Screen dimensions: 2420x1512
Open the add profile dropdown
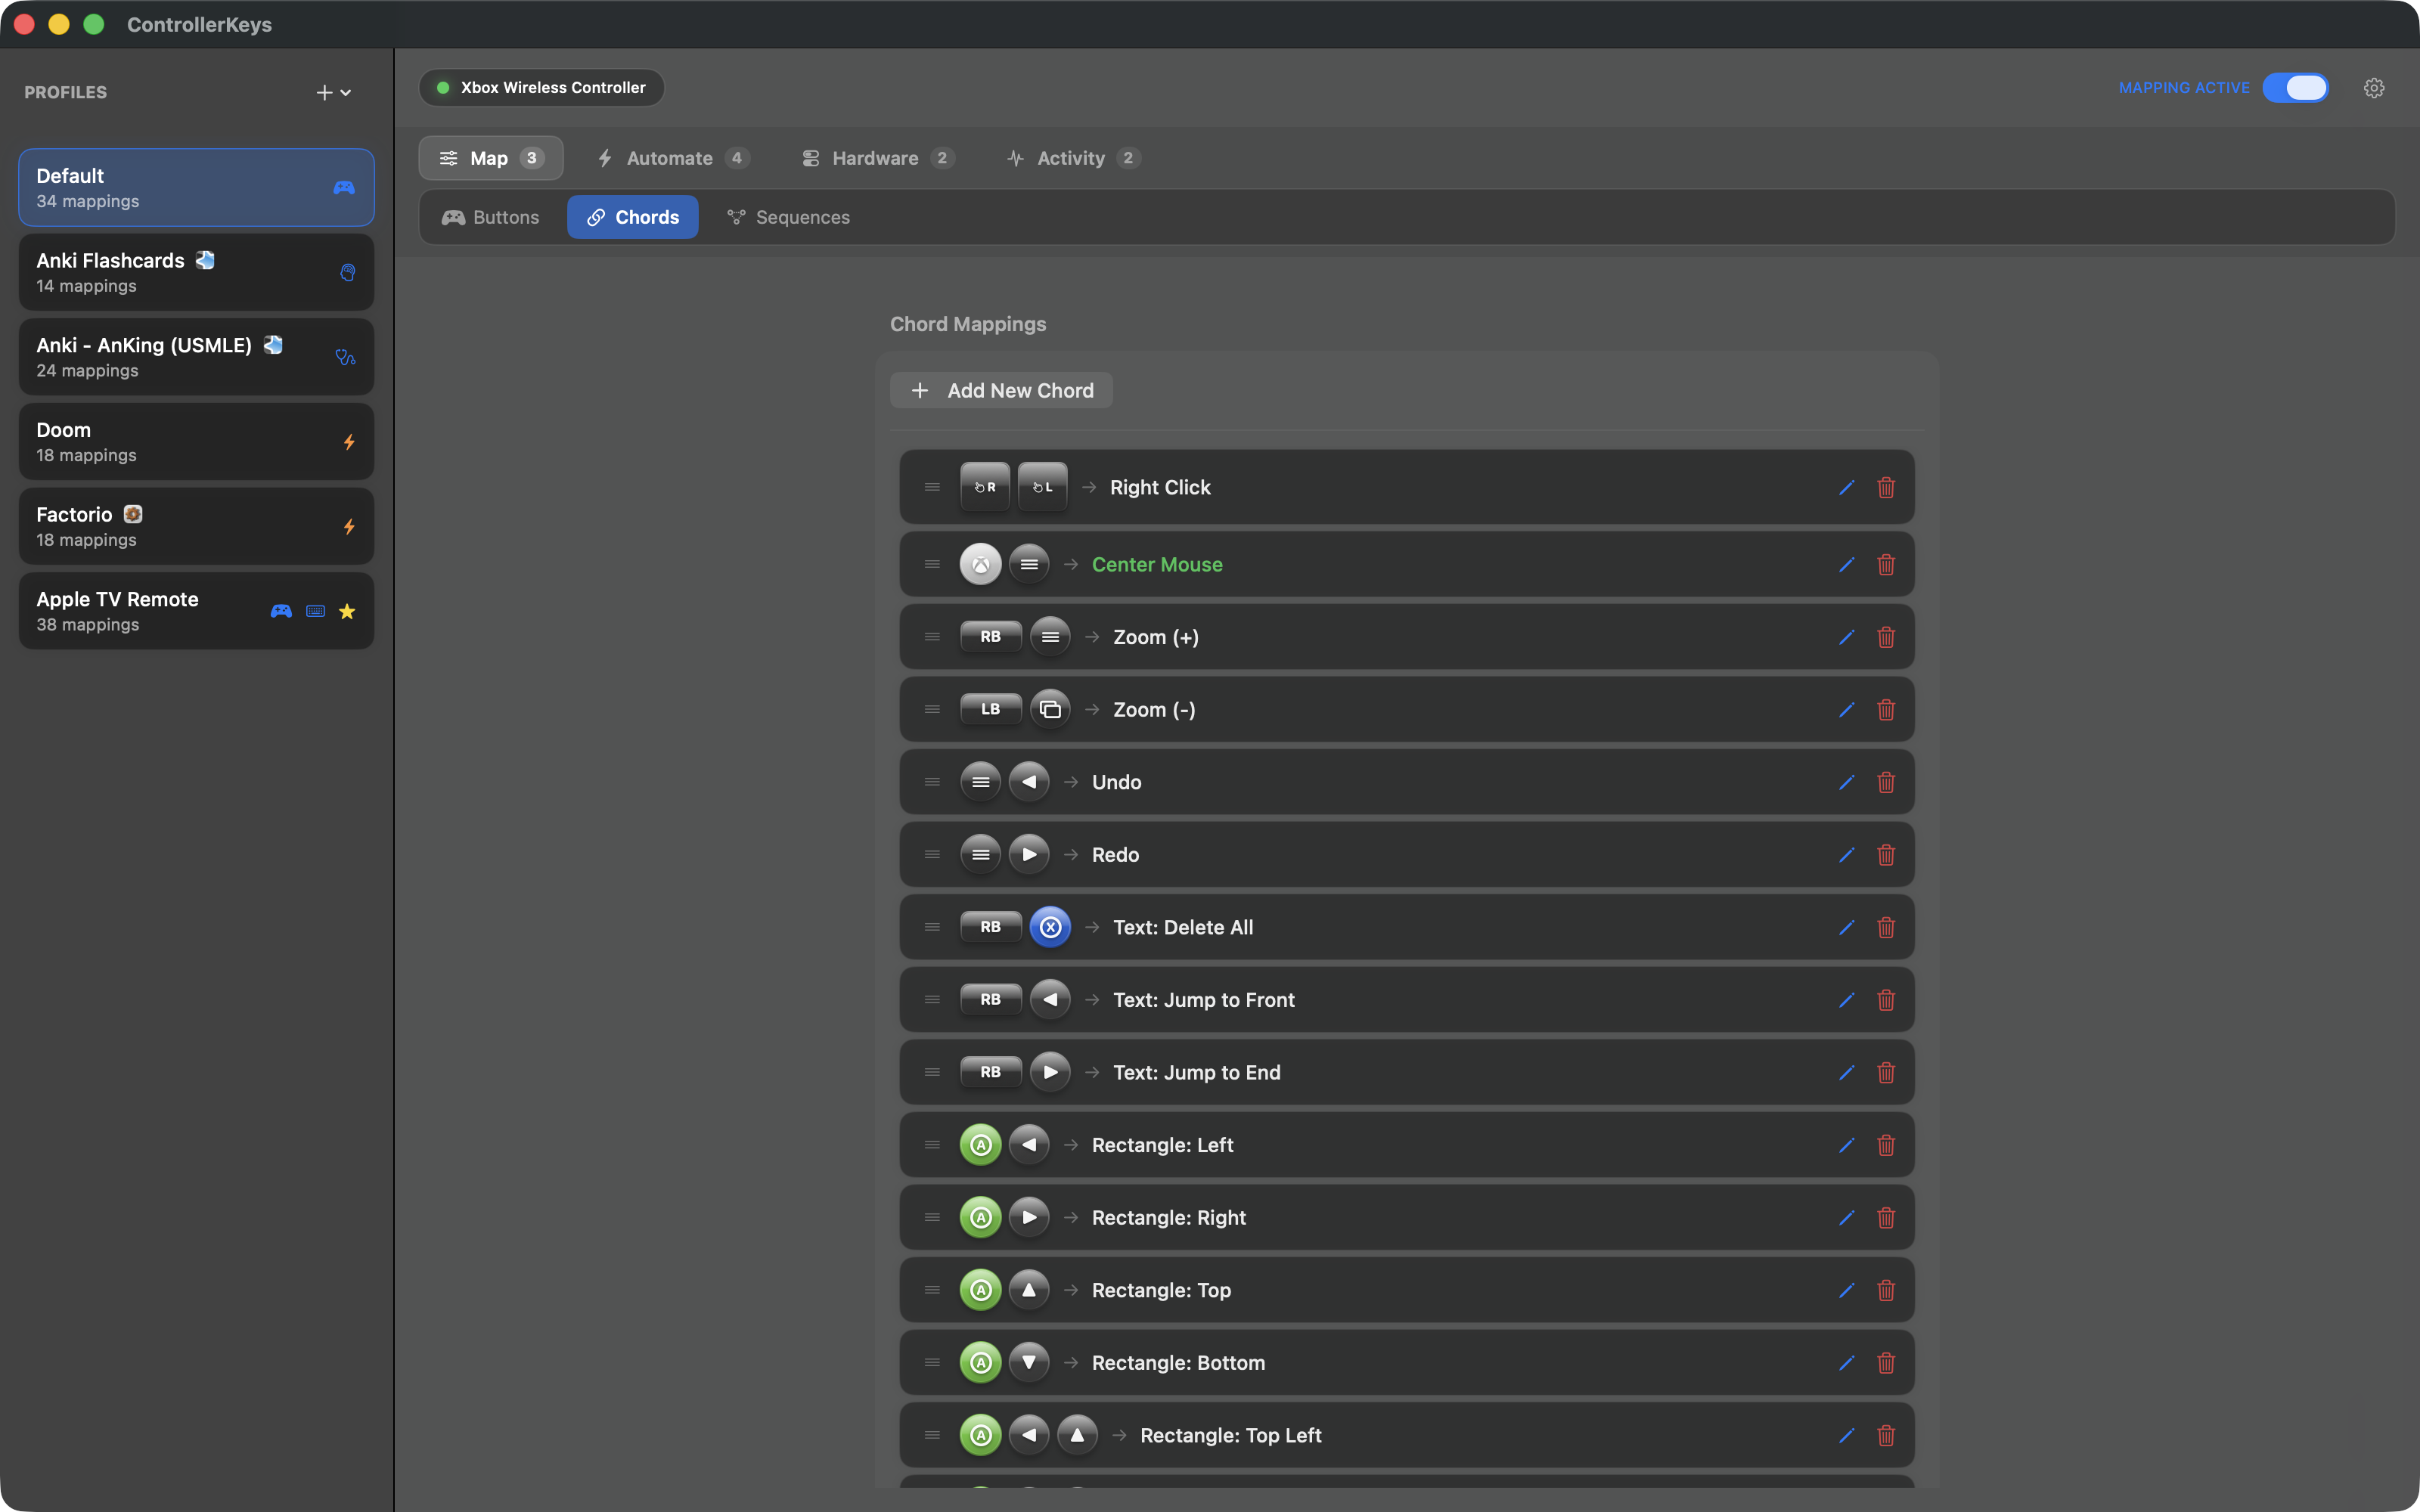(334, 92)
